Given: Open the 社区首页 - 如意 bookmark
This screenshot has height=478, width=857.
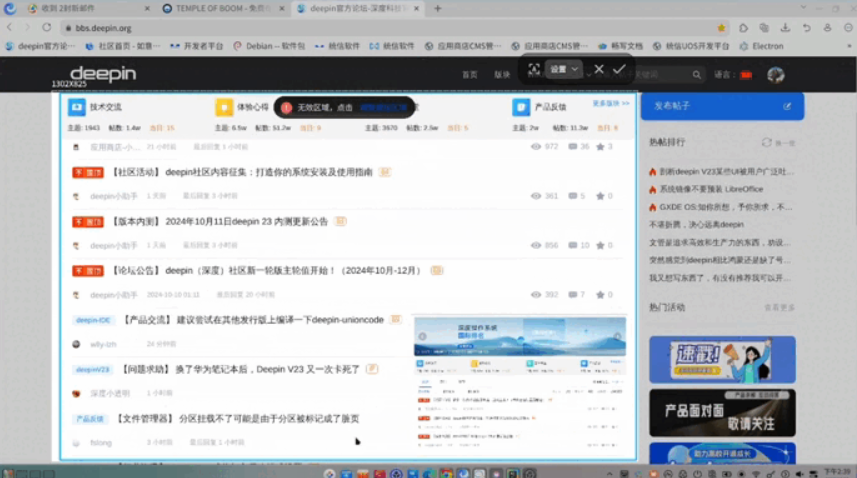Looking at the screenshot, I should pyautogui.click(x=122, y=46).
